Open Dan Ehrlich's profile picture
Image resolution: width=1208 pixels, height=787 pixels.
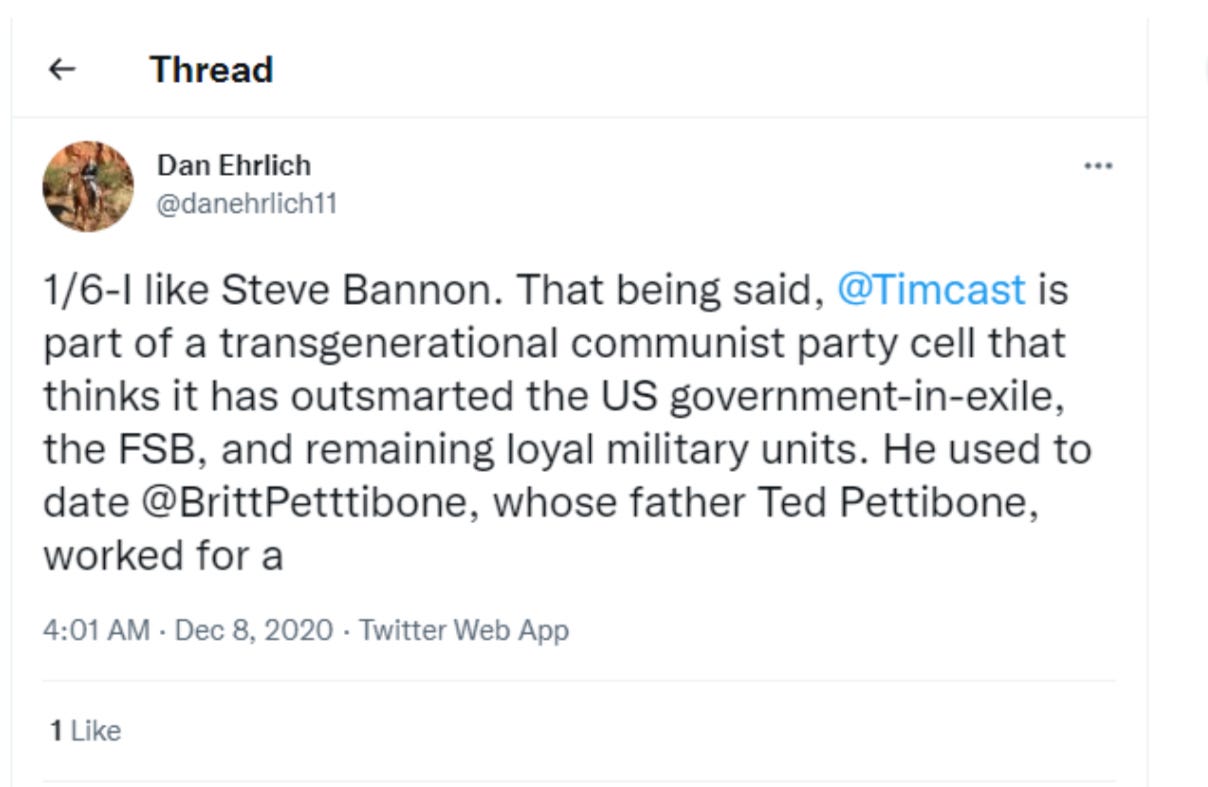(88, 186)
